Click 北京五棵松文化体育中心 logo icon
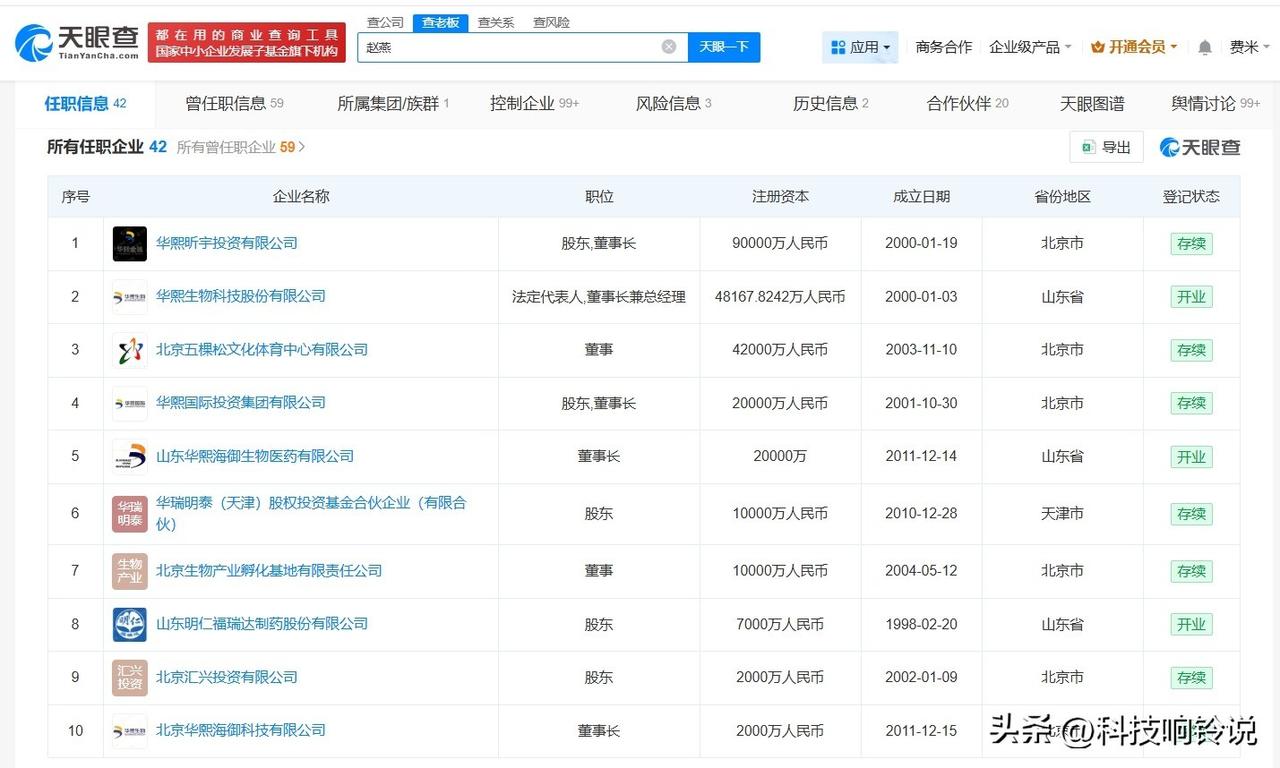 tap(130, 350)
